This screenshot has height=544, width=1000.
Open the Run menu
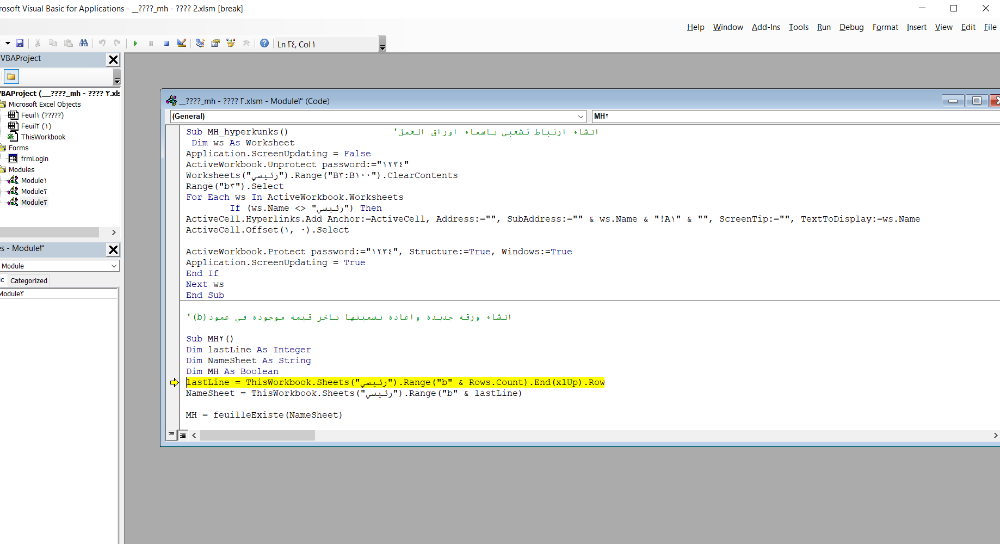click(x=823, y=27)
